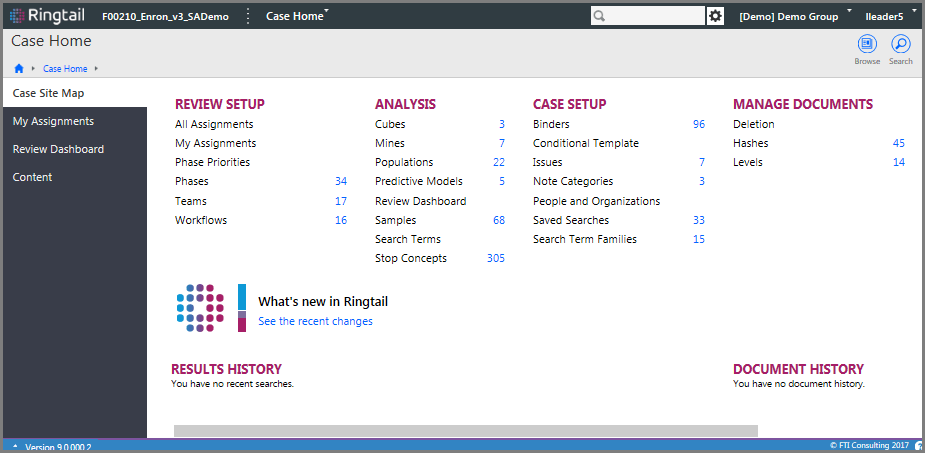The width and height of the screenshot is (925, 453).
Task: Expand arrow after Case Home breadcrumb
Action: click(96, 68)
